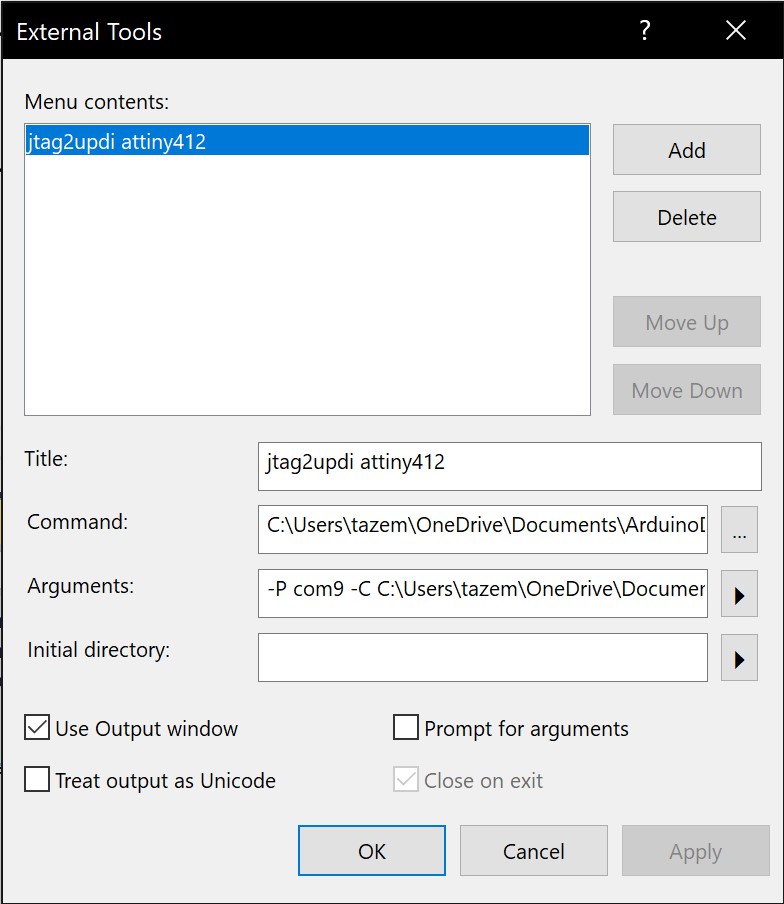Focus the Title text field
Viewport: 784px width, 904px height.
[510, 466]
